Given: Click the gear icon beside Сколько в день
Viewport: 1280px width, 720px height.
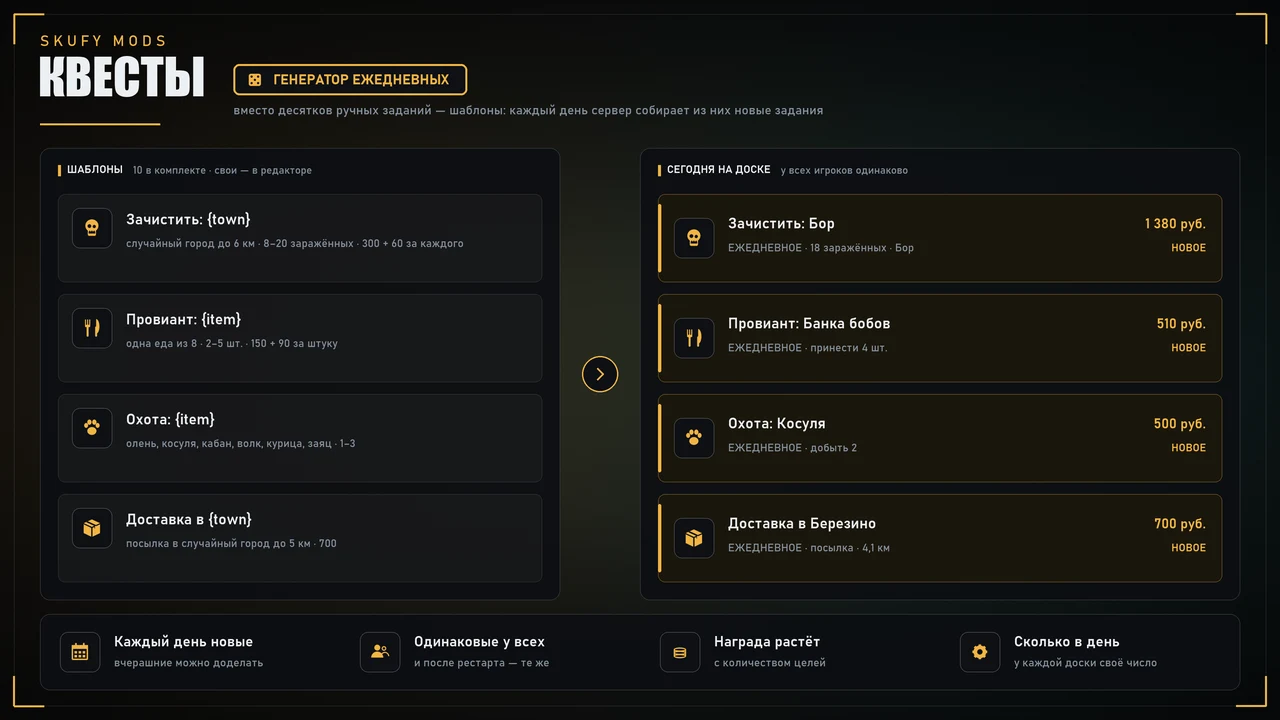Looking at the screenshot, I should (980, 652).
